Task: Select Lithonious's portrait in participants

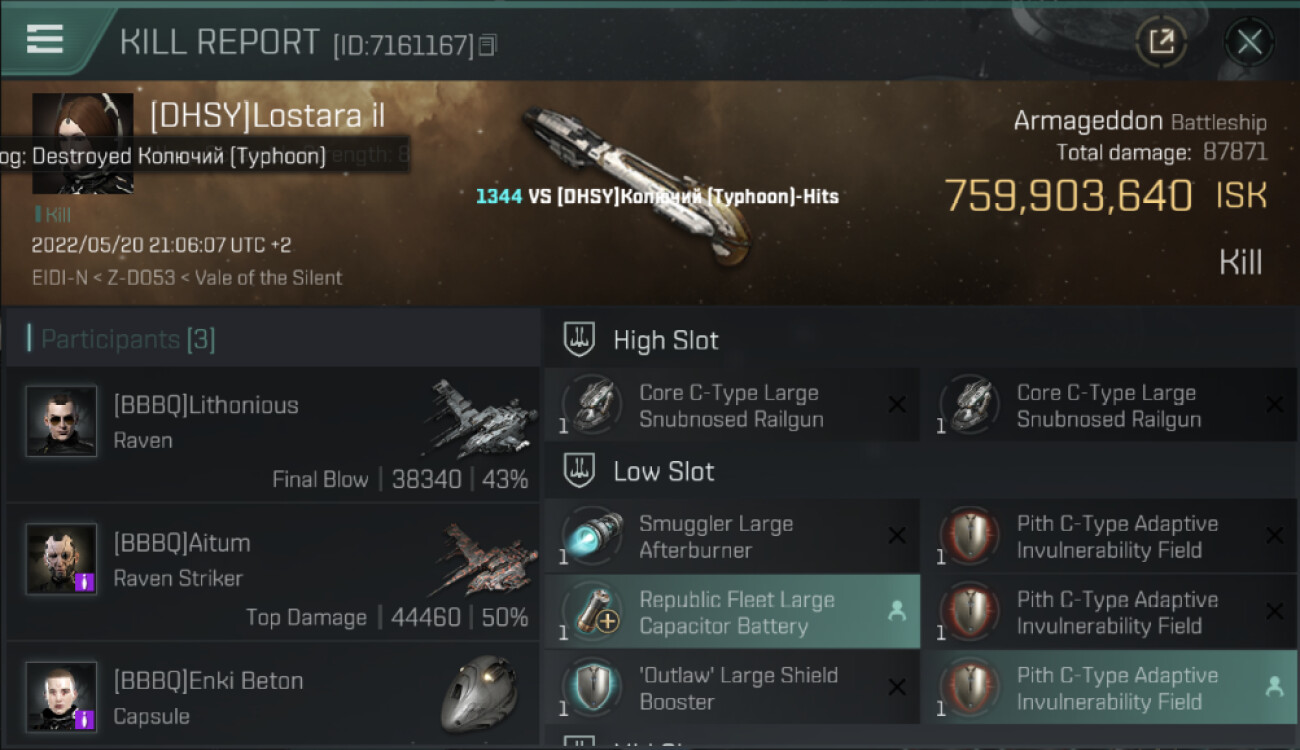Action: pos(61,421)
